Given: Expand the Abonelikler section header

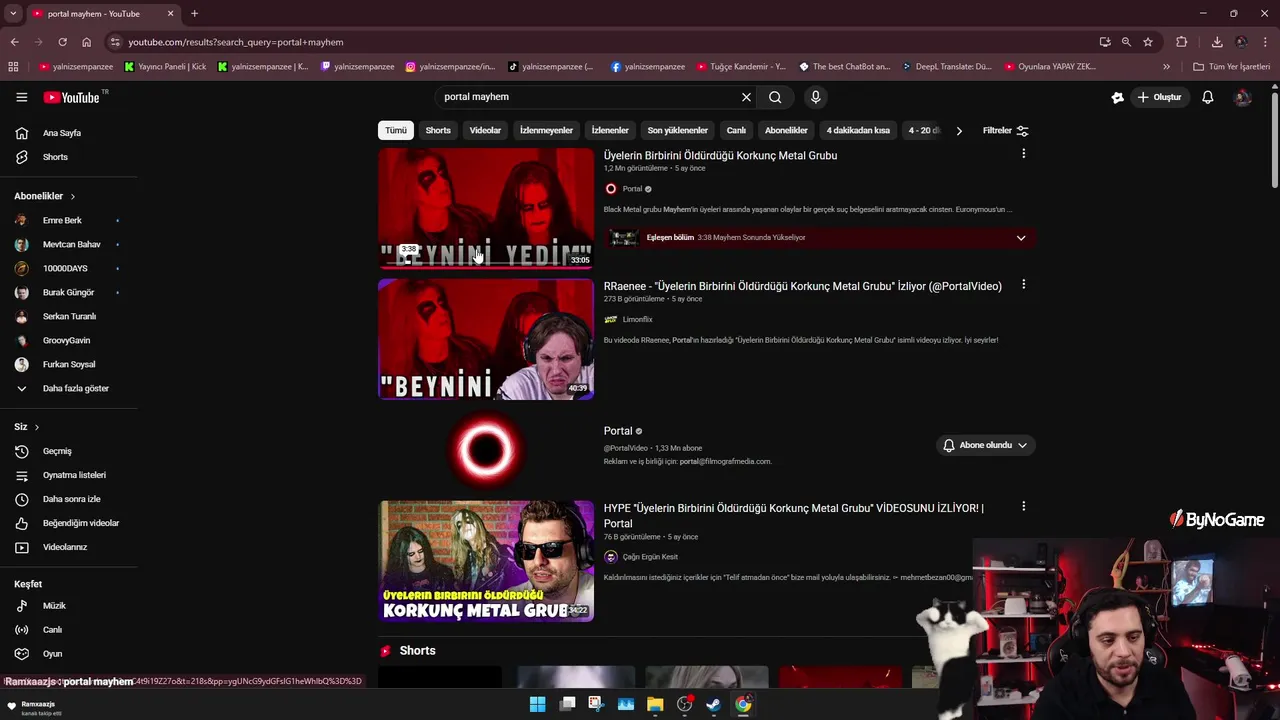Looking at the screenshot, I should (44, 196).
